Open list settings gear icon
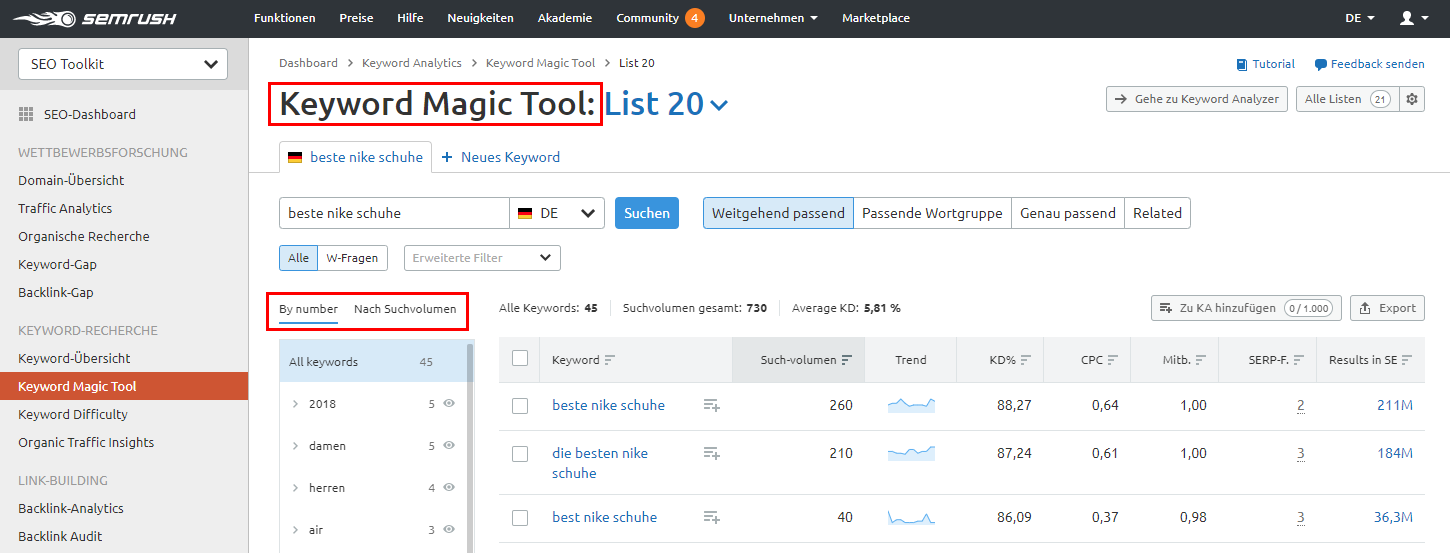Viewport: 1450px width, 553px height. (x=1412, y=99)
